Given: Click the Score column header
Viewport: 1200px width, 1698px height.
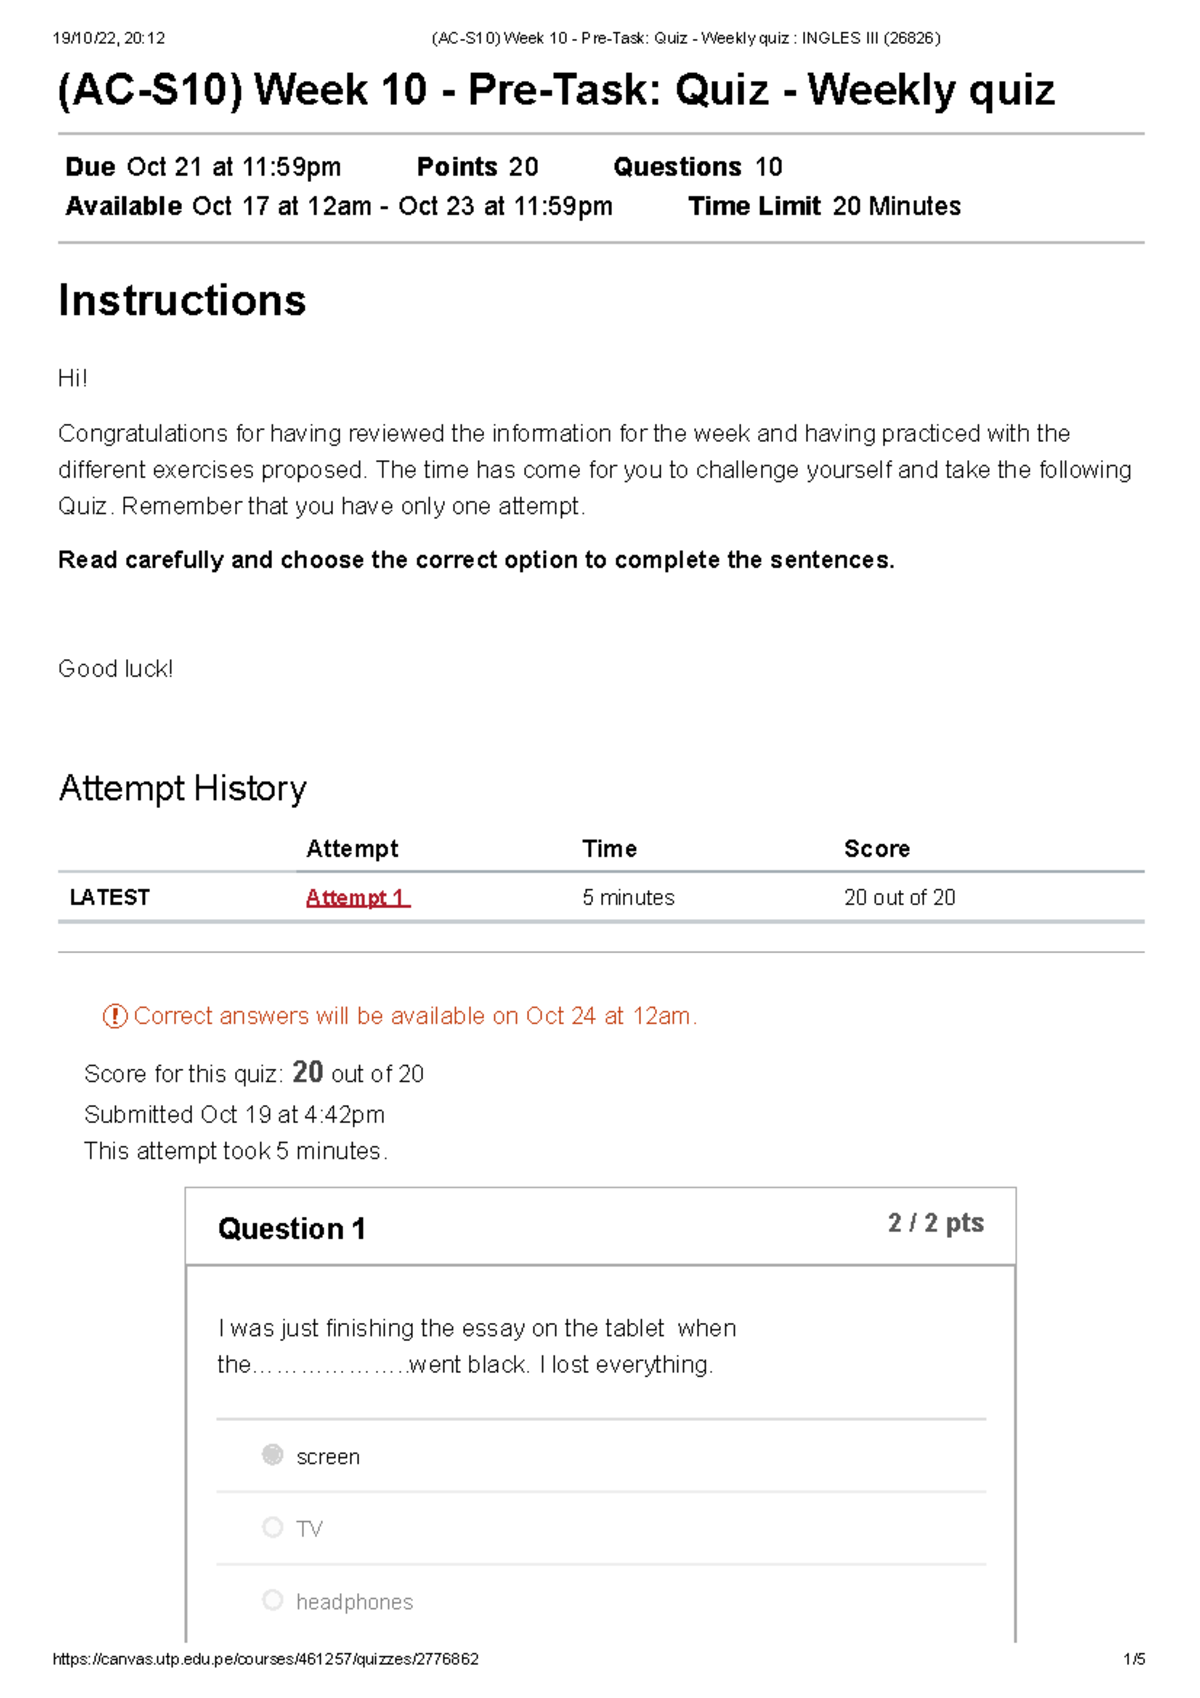Looking at the screenshot, I should click(877, 849).
